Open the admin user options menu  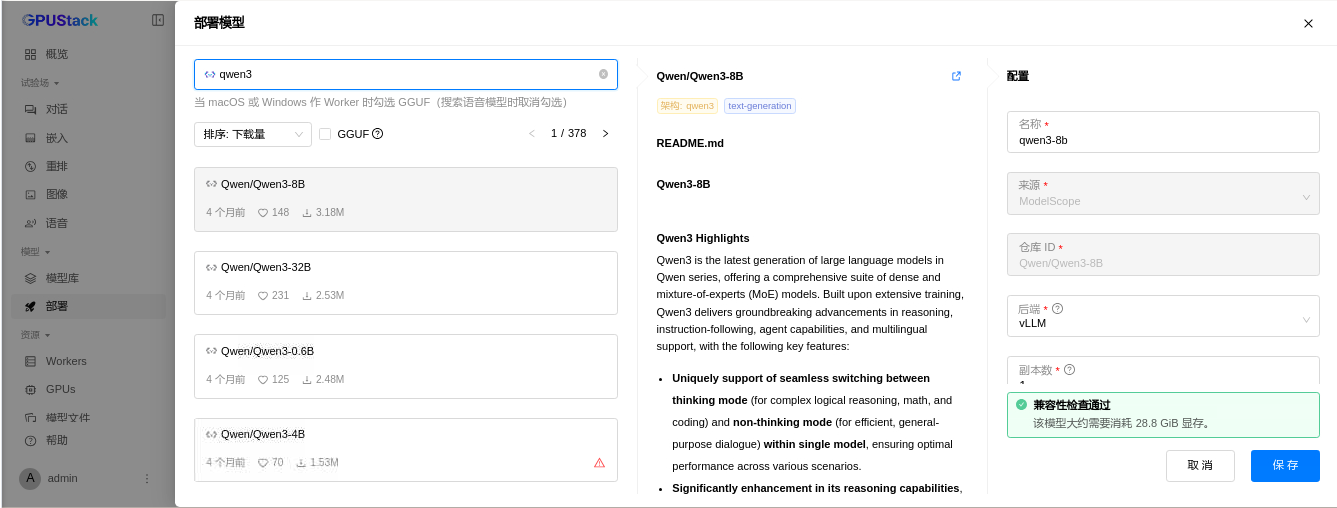click(146, 479)
